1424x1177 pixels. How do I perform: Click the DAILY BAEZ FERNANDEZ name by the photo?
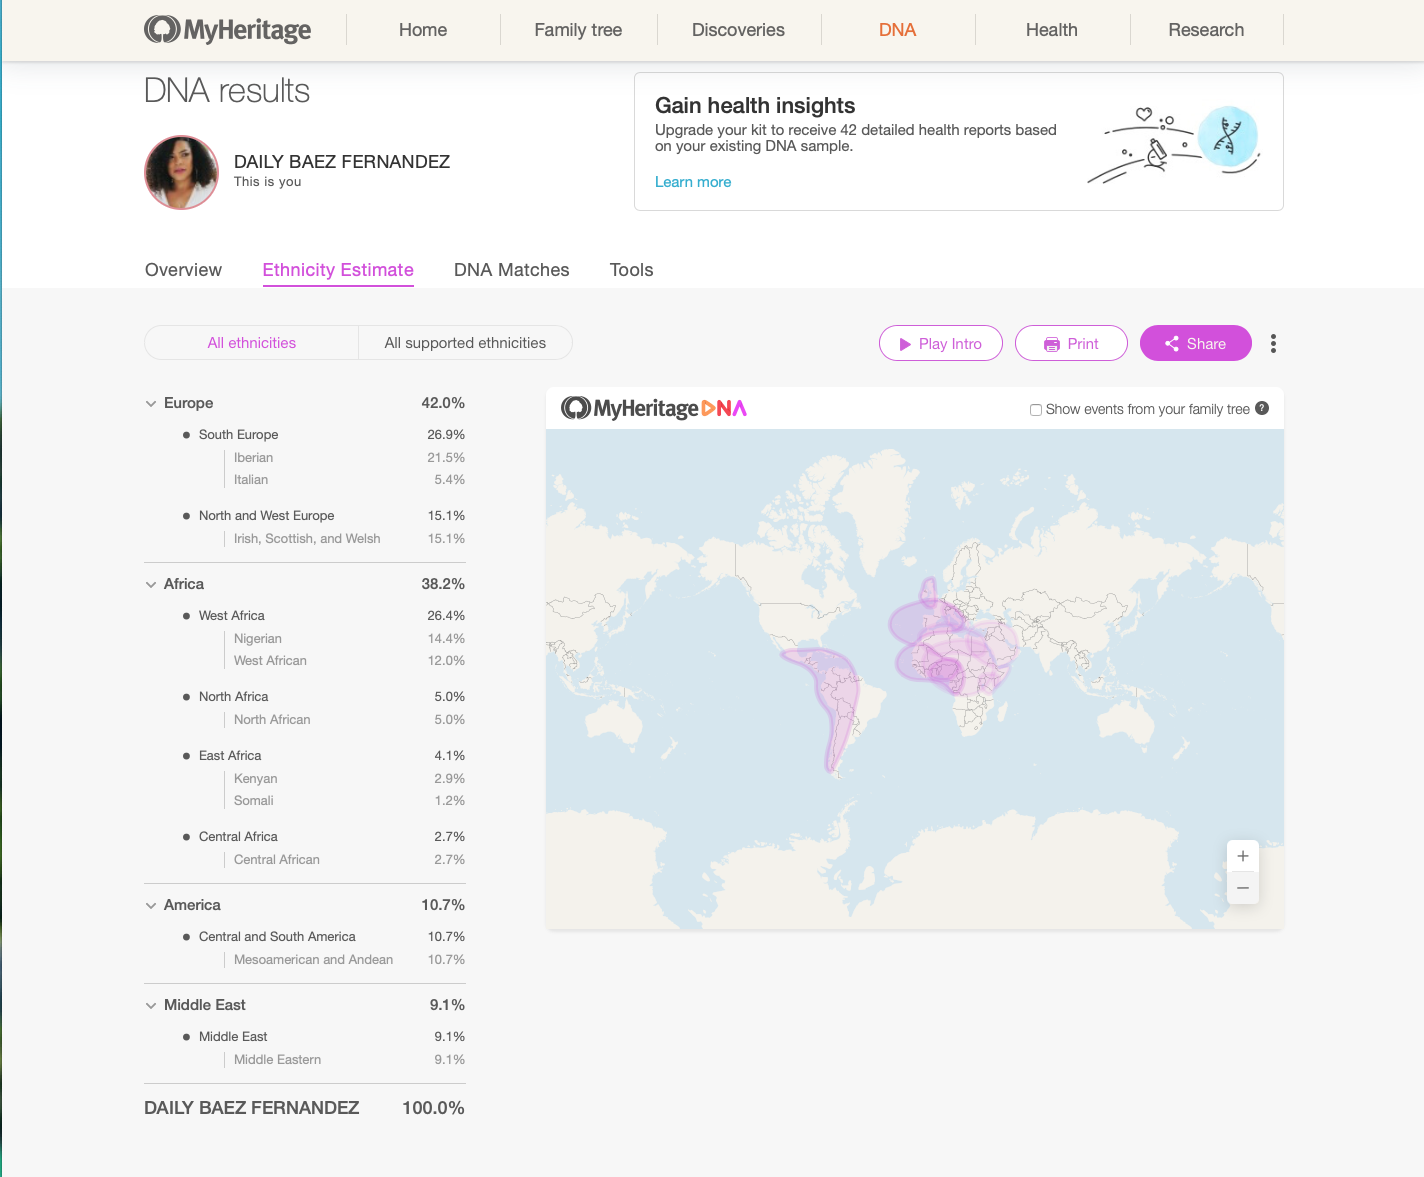pos(342,162)
